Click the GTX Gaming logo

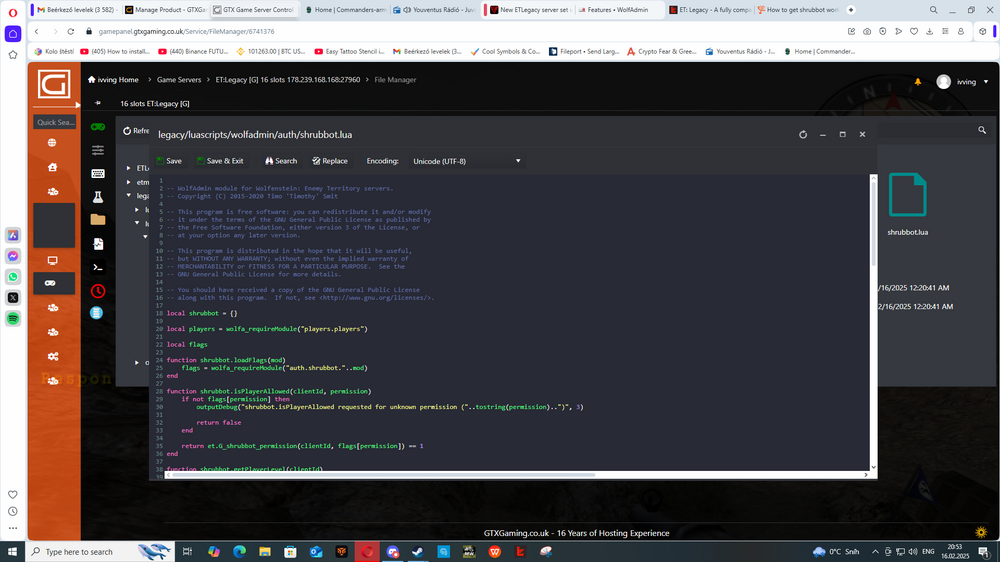pos(54,84)
